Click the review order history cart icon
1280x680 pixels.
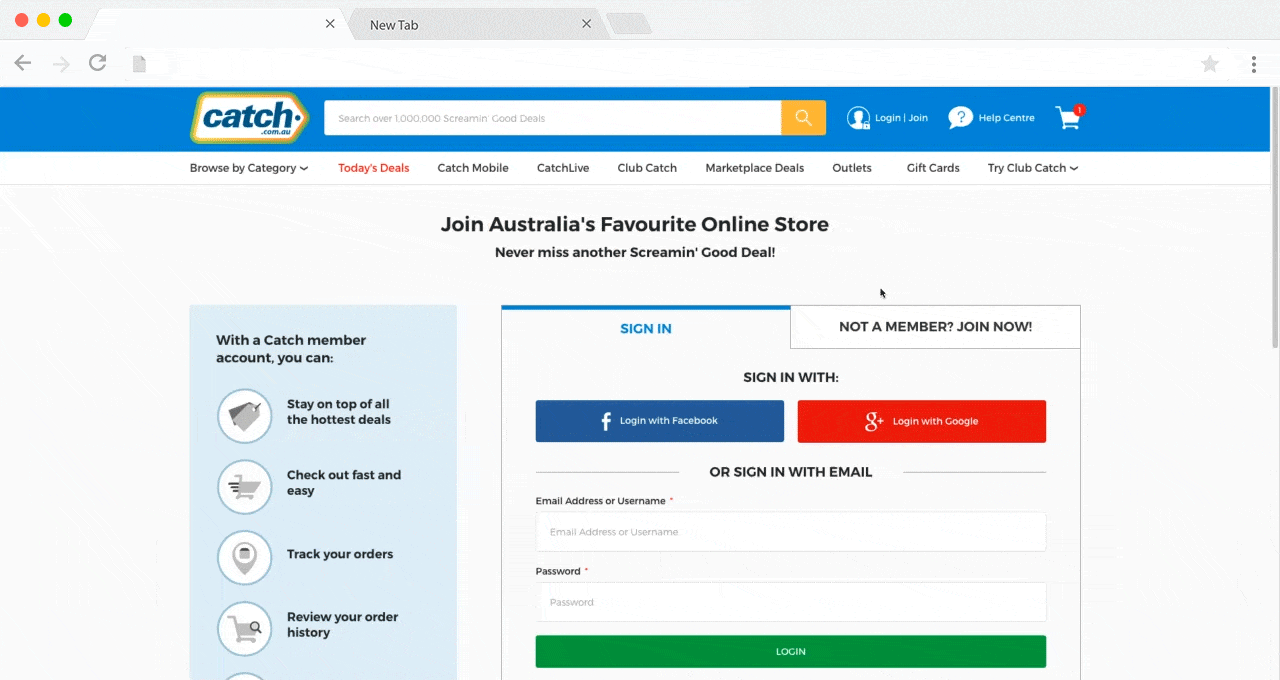point(245,629)
